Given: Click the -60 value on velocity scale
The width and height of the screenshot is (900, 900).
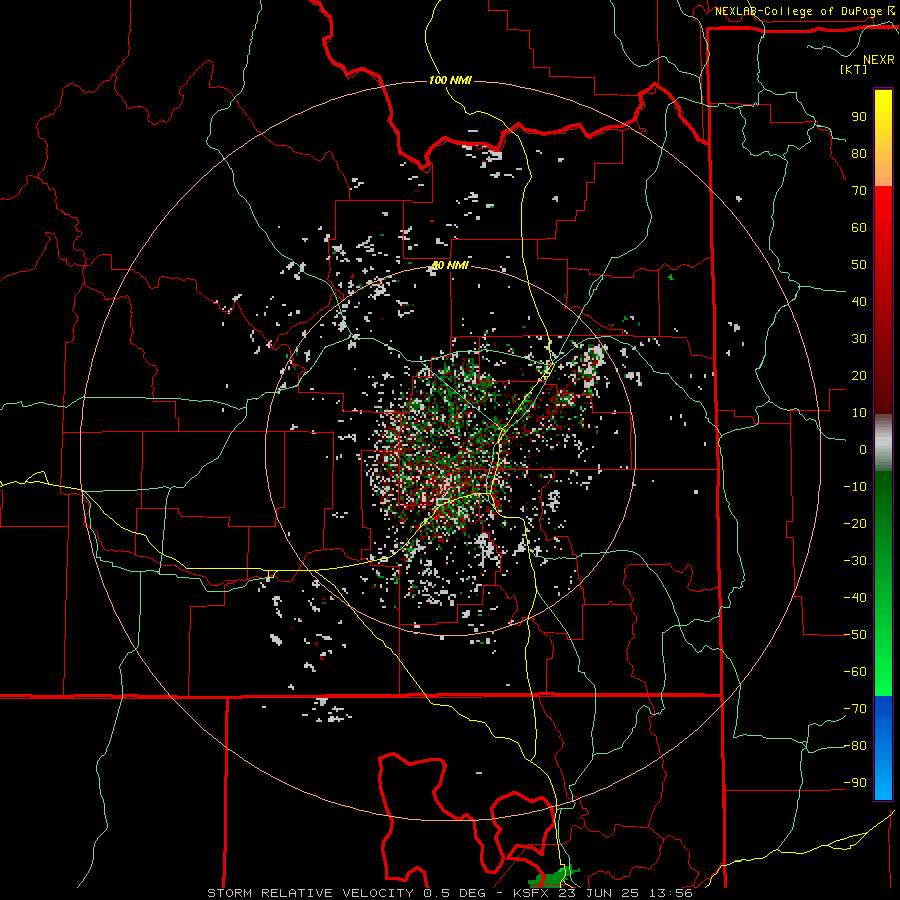Looking at the screenshot, I should (x=855, y=672).
